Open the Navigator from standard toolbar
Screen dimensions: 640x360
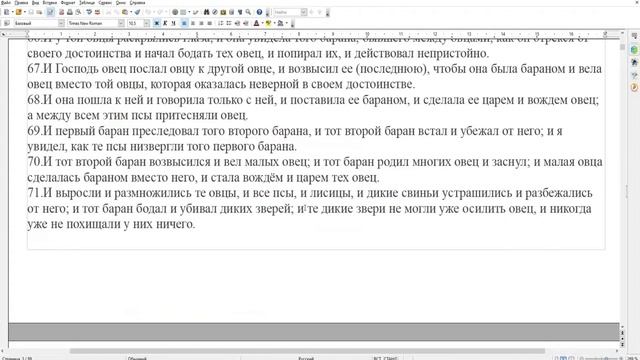point(215,12)
